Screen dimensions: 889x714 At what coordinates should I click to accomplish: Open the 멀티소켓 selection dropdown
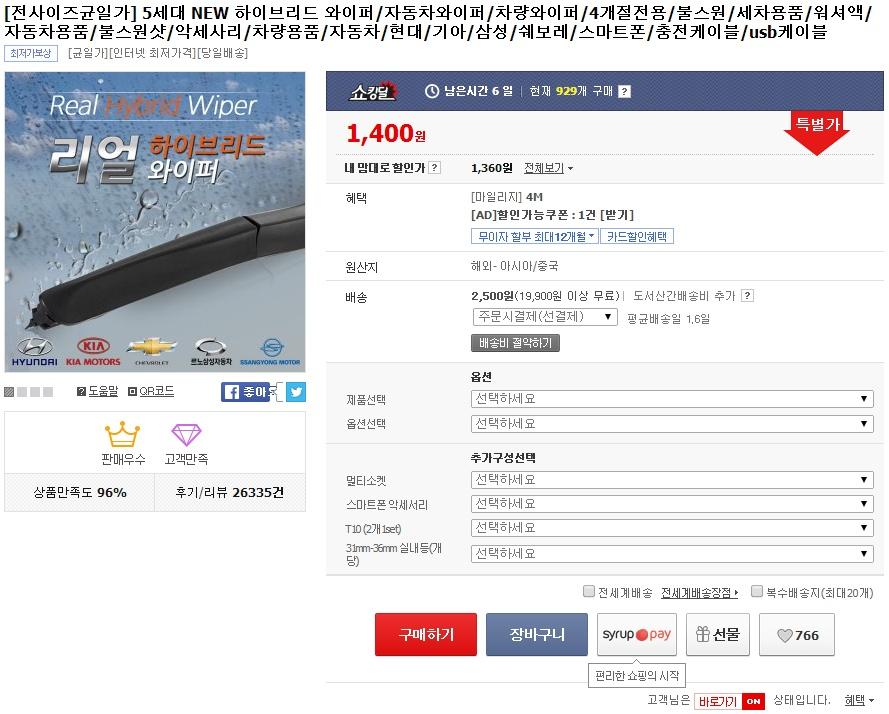672,480
